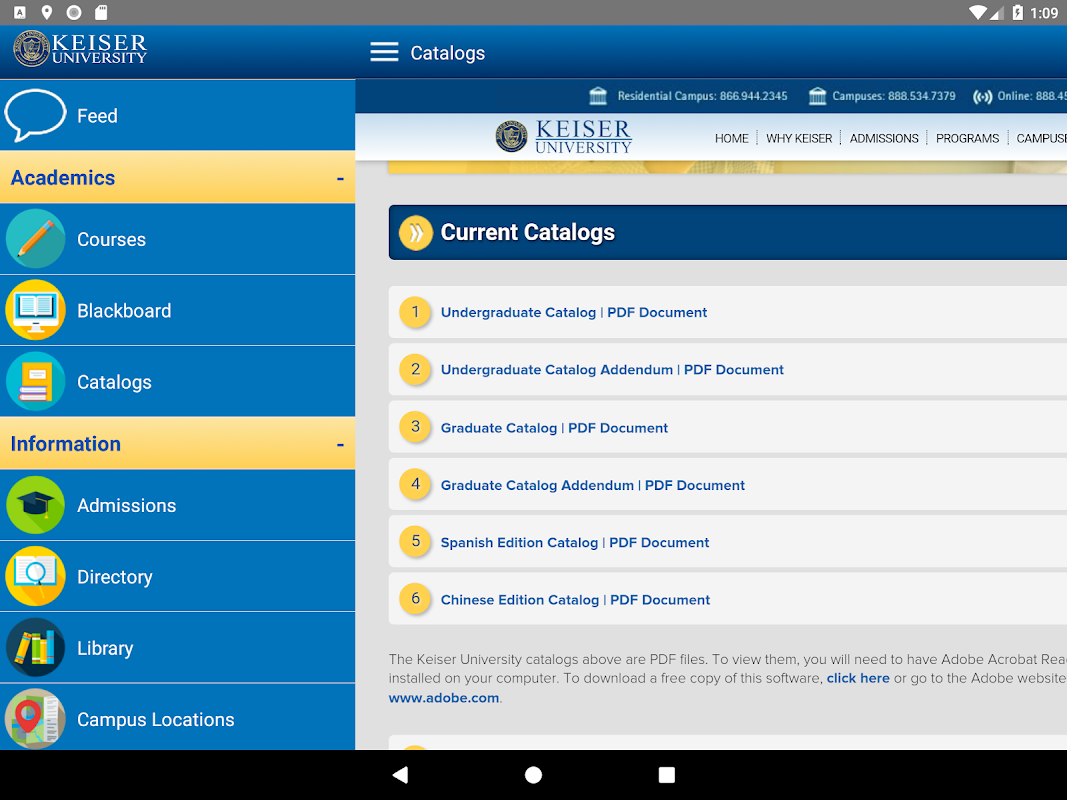Open the hamburger menu icon
Screen dimensions: 1067x800
coord(384,52)
